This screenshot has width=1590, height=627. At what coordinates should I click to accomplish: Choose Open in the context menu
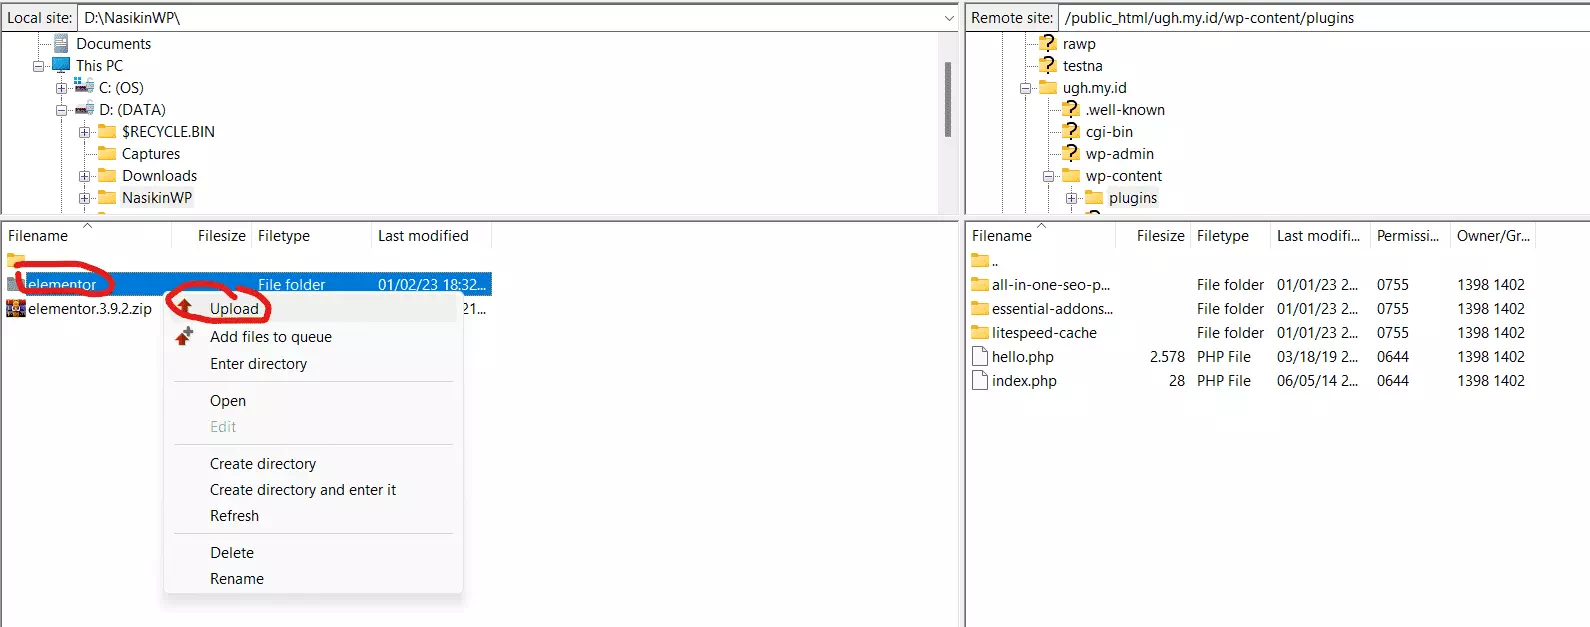point(228,401)
